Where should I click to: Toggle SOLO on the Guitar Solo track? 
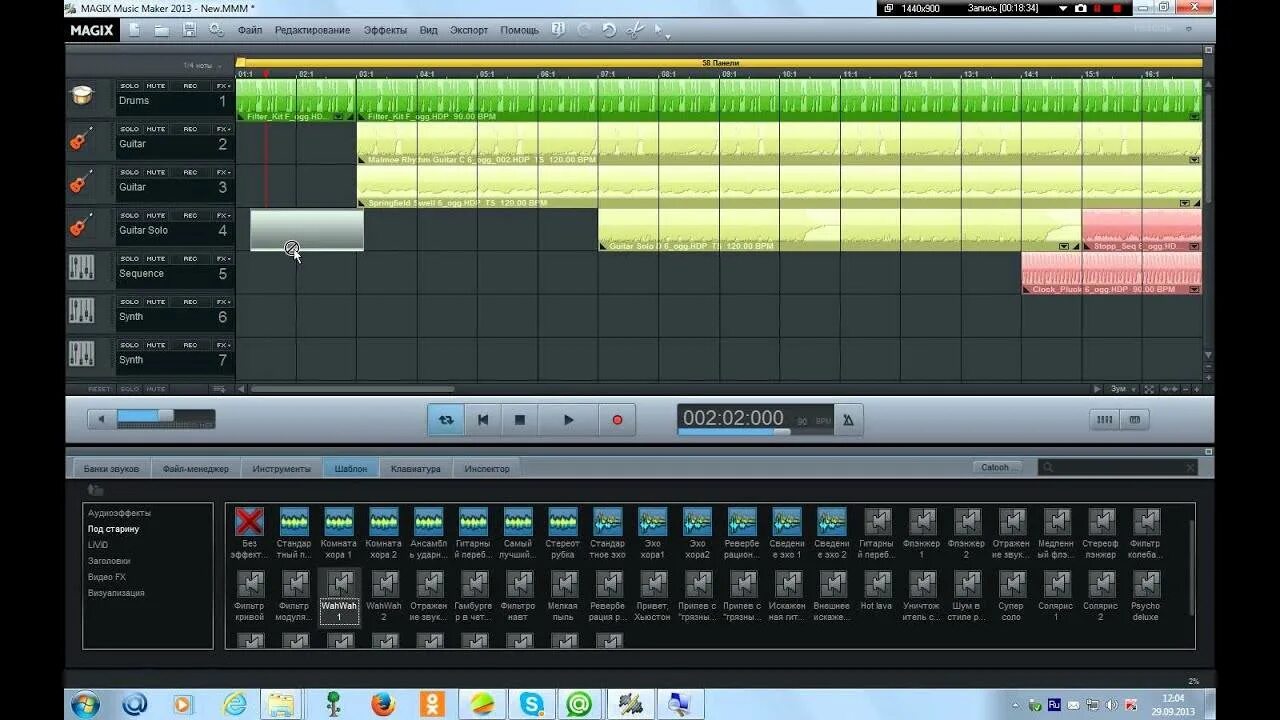tap(130, 215)
